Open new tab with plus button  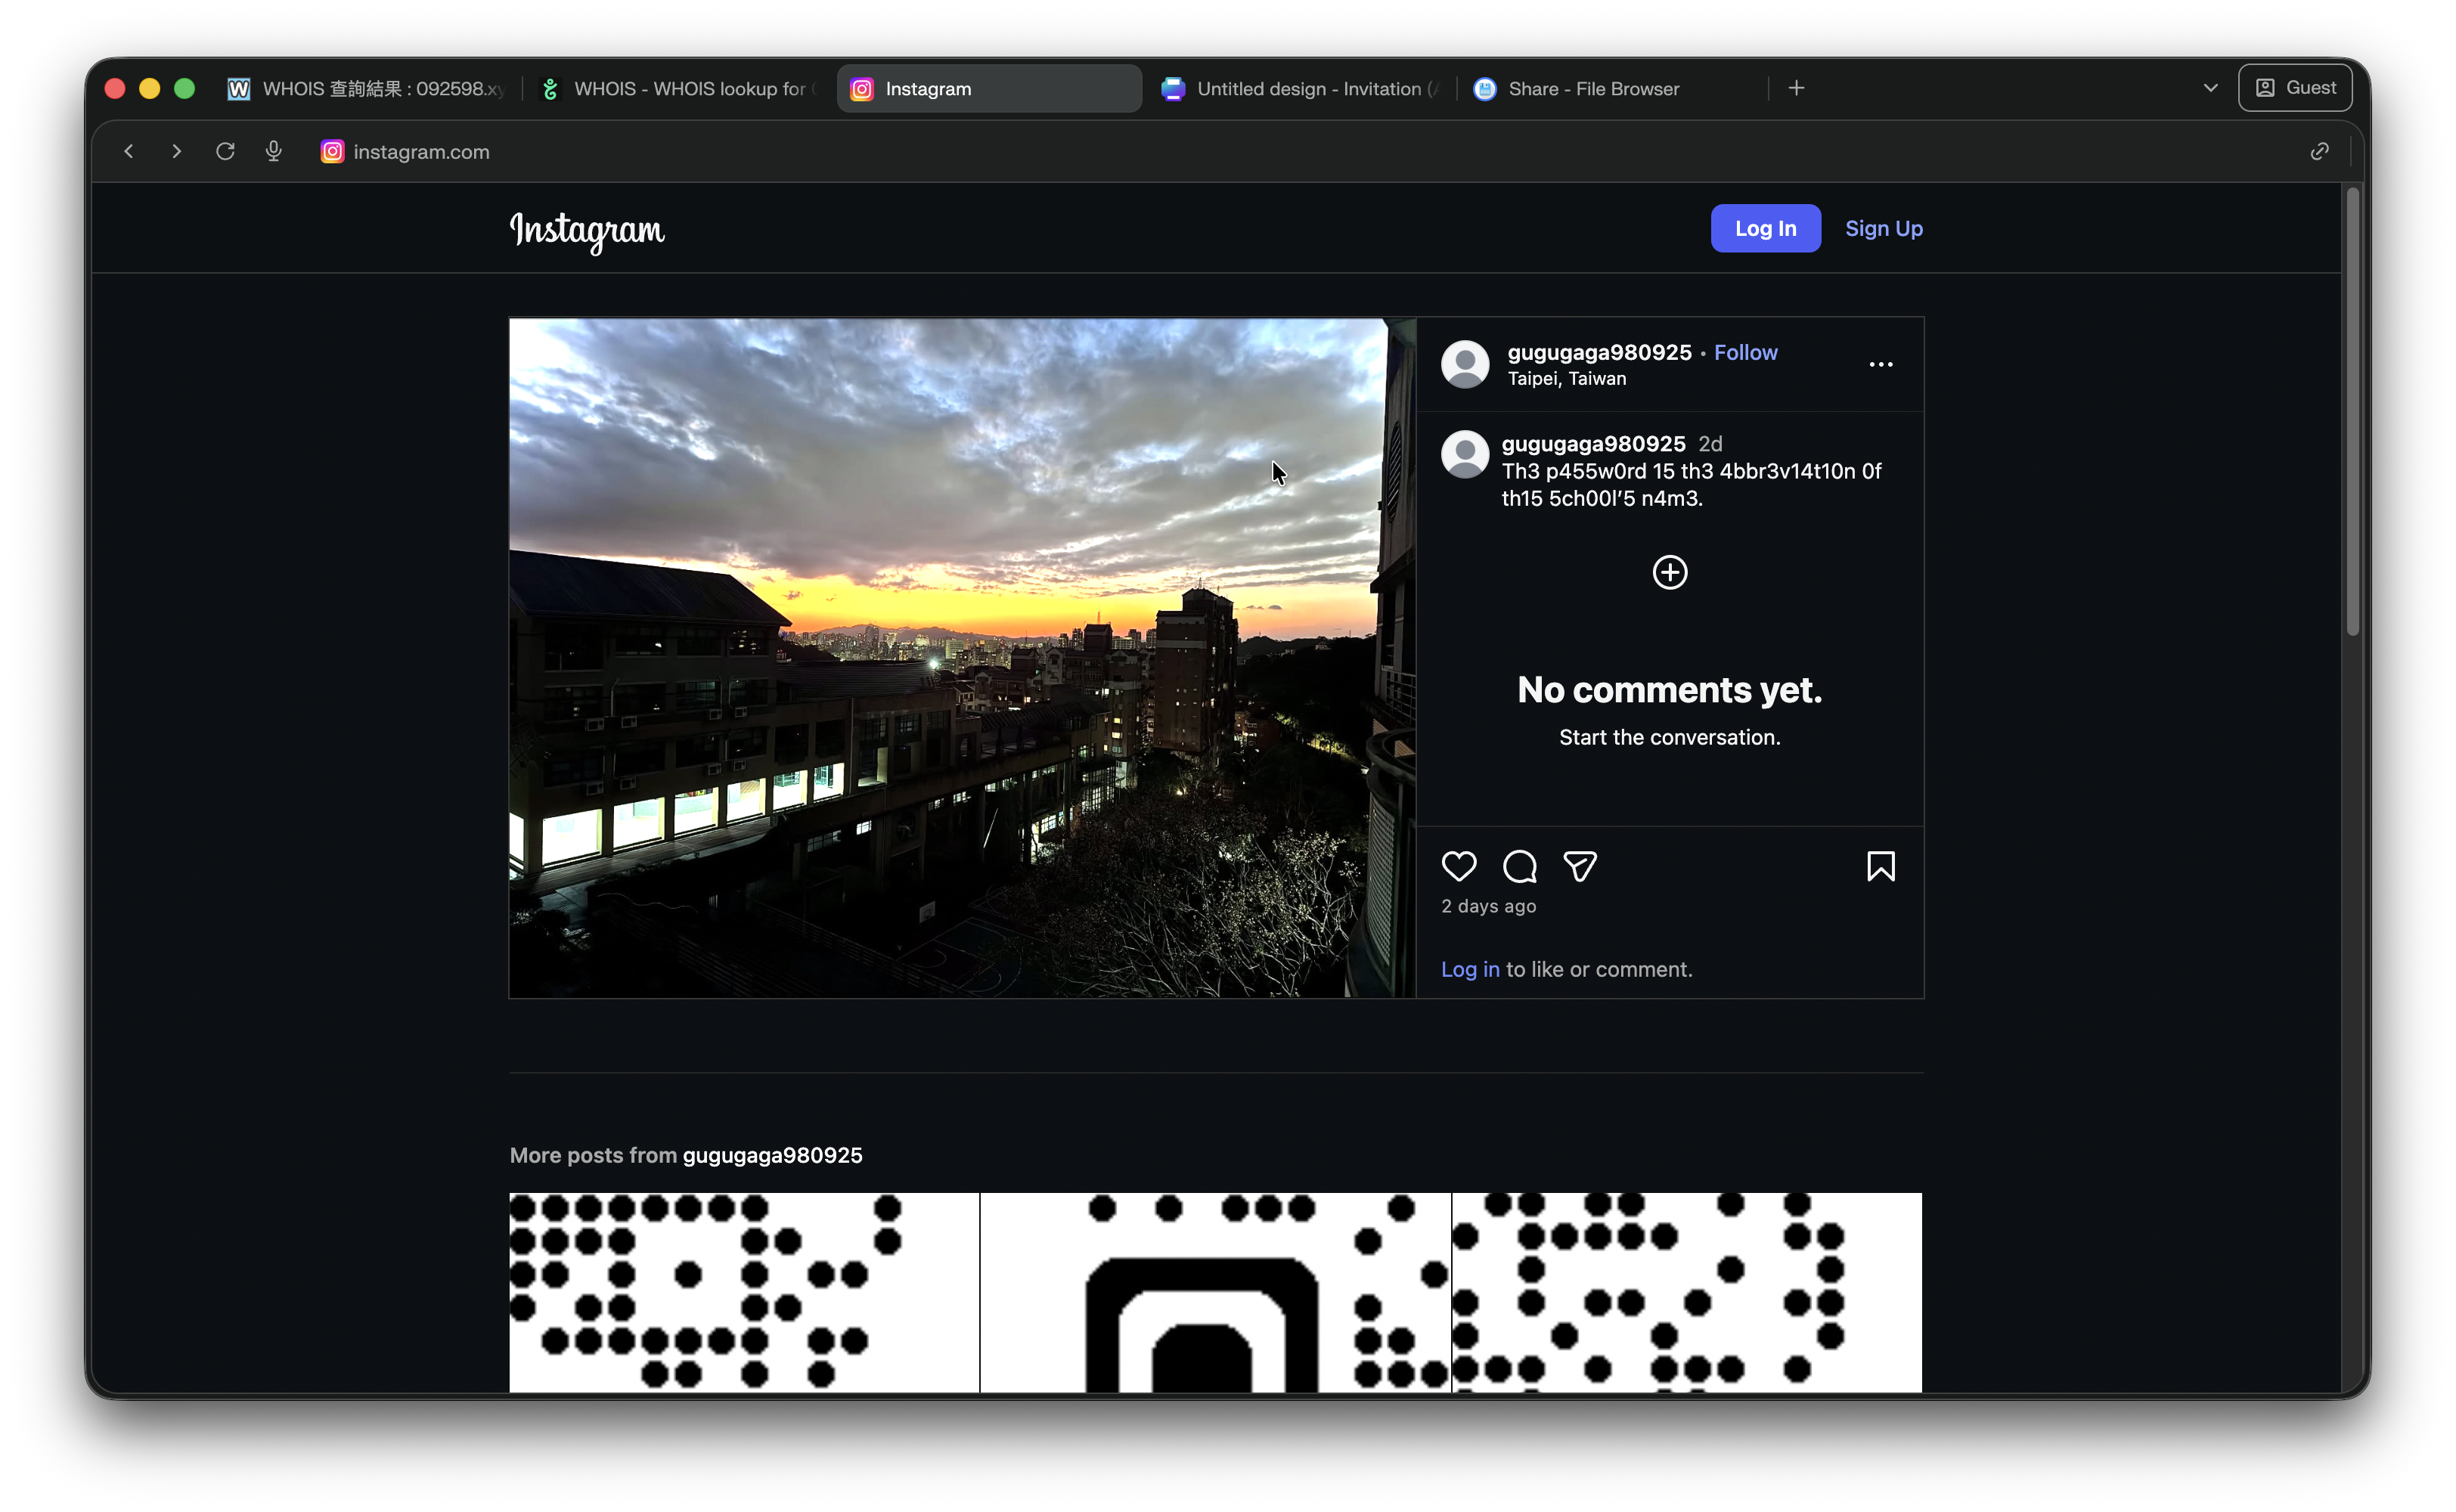click(x=1796, y=88)
